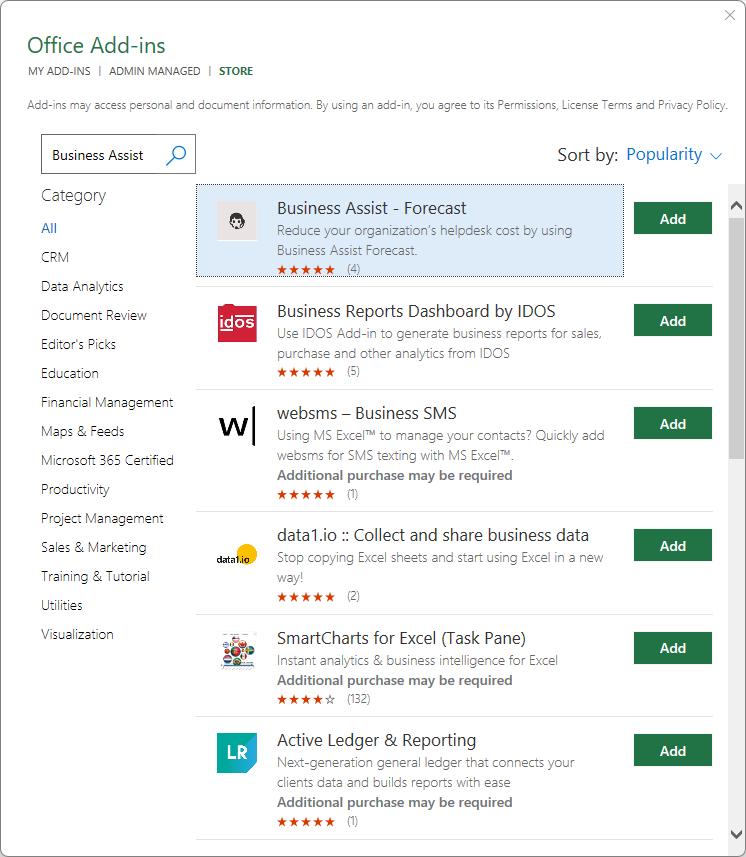
Task: Click the search magnifier icon
Action: pyautogui.click(x=176, y=155)
